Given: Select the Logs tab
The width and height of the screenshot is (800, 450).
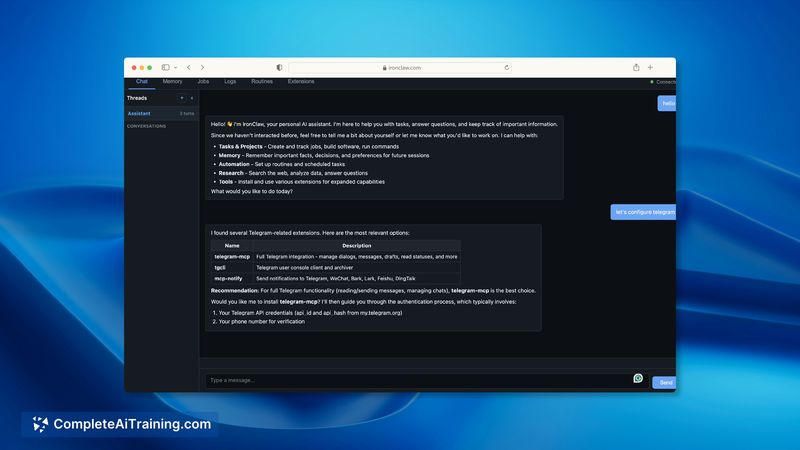Looking at the screenshot, I should tap(230, 81).
